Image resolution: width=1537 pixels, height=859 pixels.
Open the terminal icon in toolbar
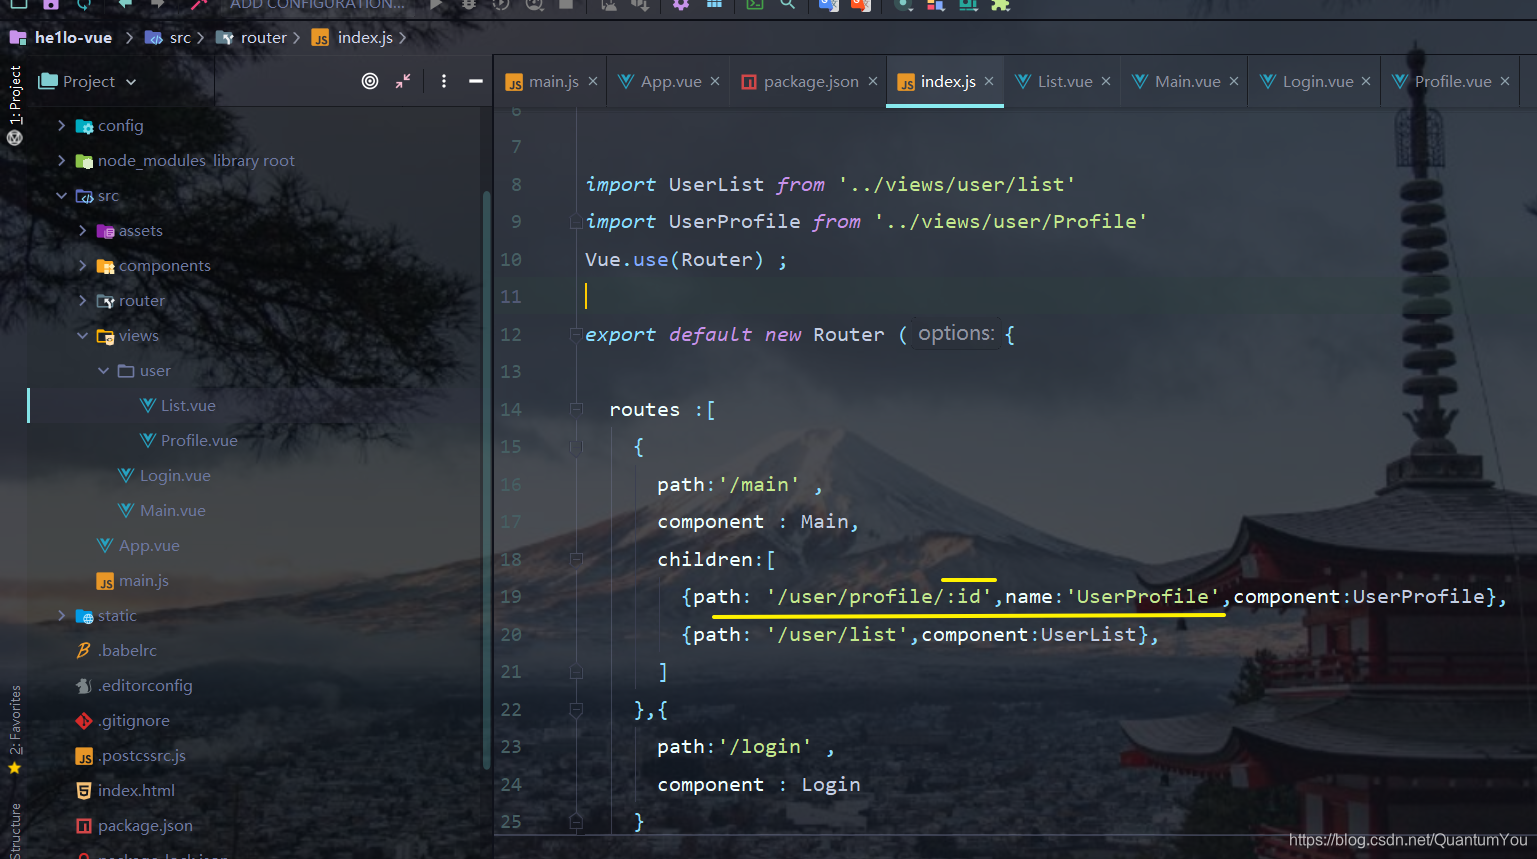point(755,4)
